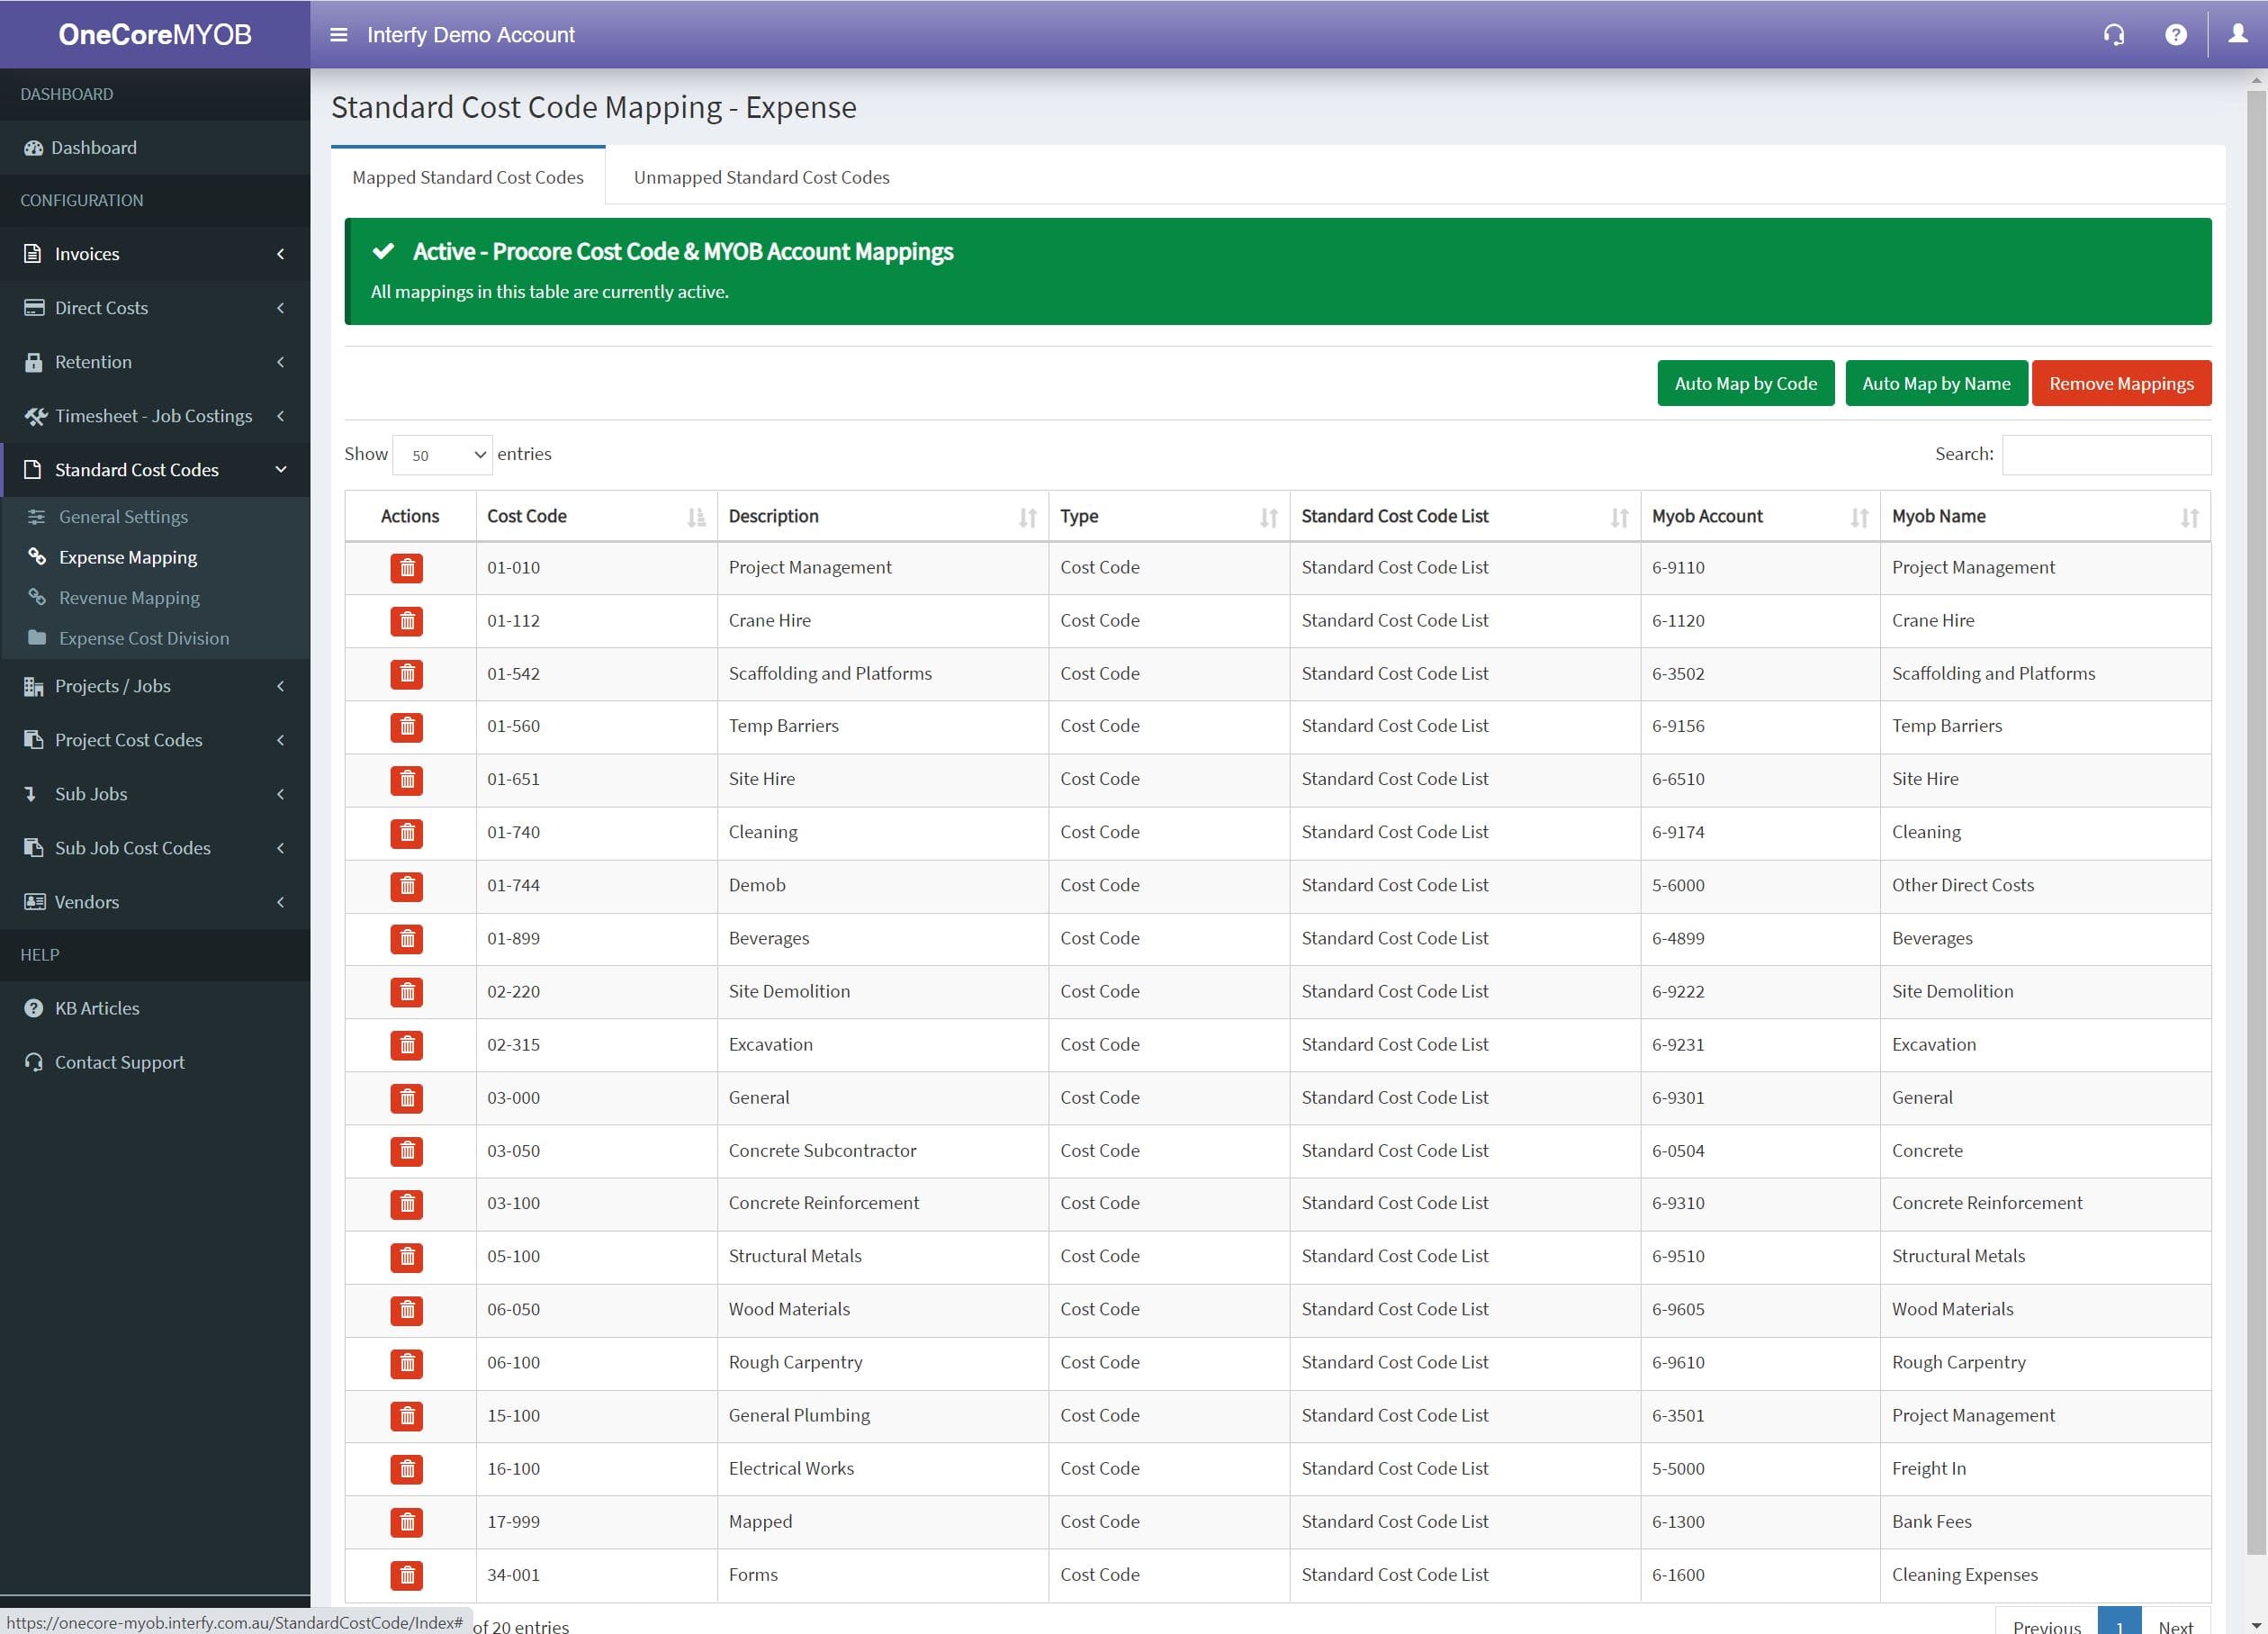Click the Search input field
This screenshot has height=1634, width=2268.
2106,455
